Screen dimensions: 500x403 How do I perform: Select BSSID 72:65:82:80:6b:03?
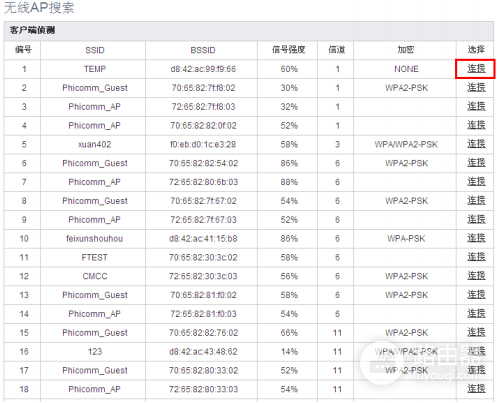point(203,182)
